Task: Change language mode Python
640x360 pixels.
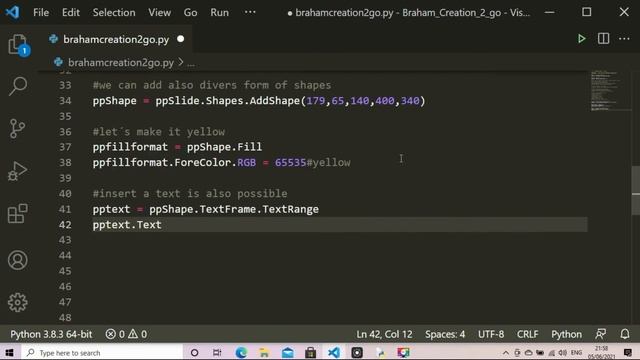Action: [567, 334]
